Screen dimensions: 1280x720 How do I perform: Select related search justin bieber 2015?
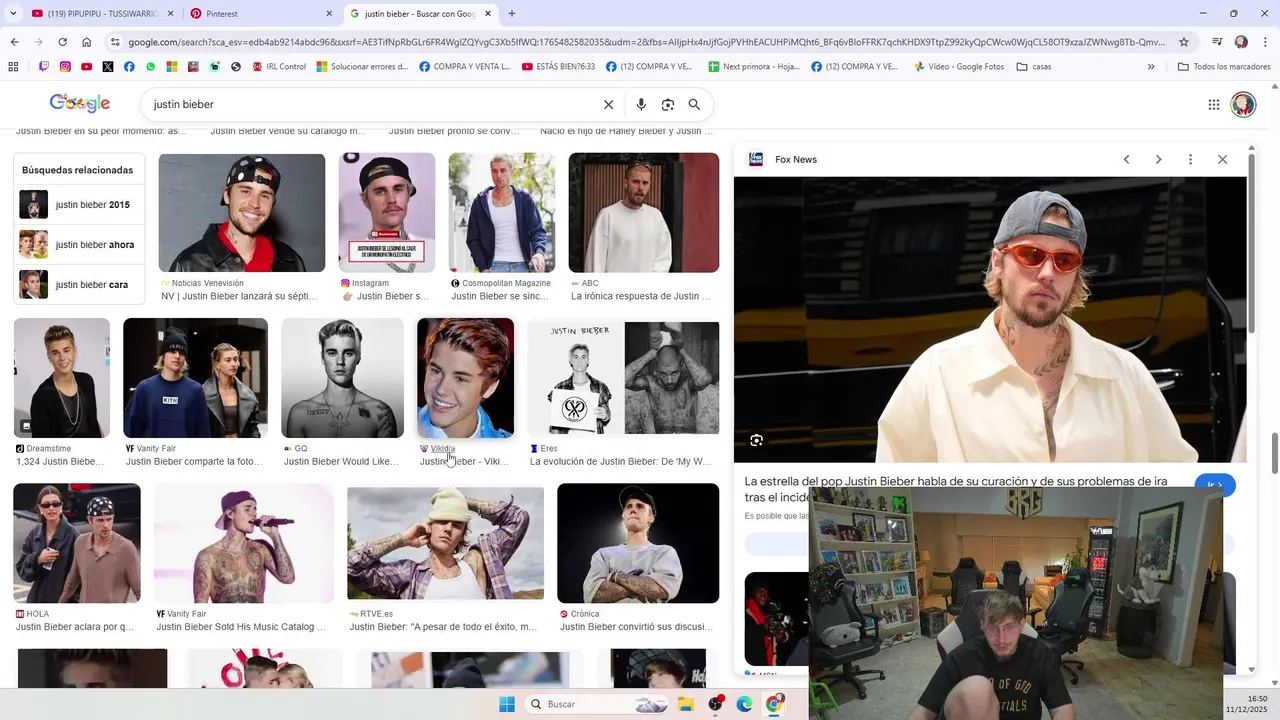click(x=79, y=205)
